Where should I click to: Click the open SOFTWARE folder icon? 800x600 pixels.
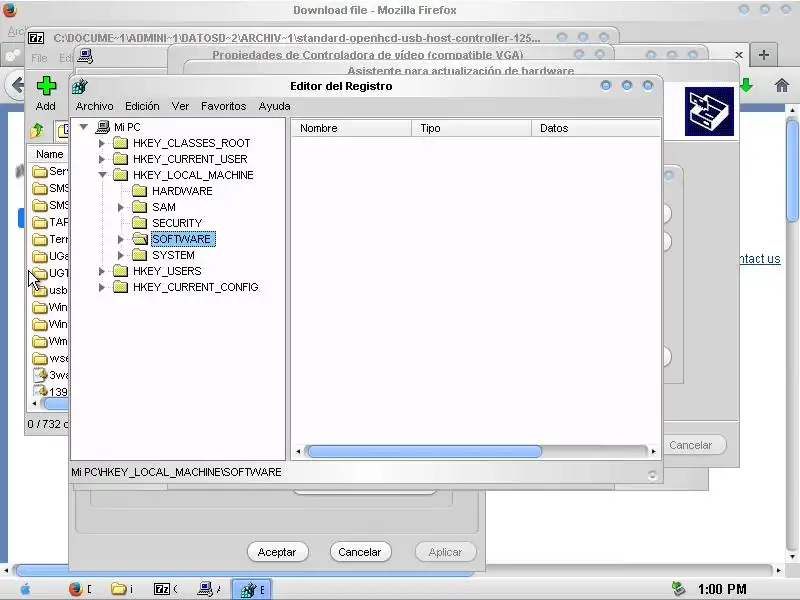tap(139, 239)
